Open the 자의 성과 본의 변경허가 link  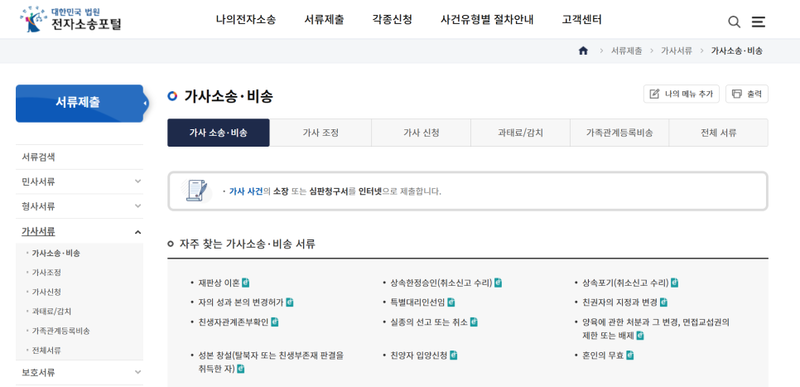click(241, 302)
